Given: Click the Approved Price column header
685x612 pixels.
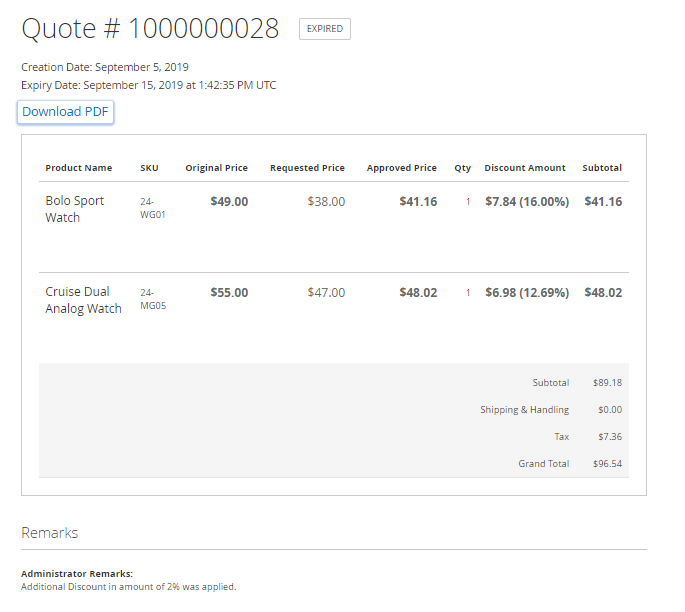Looking at the screenshot, I should (401, 168).
